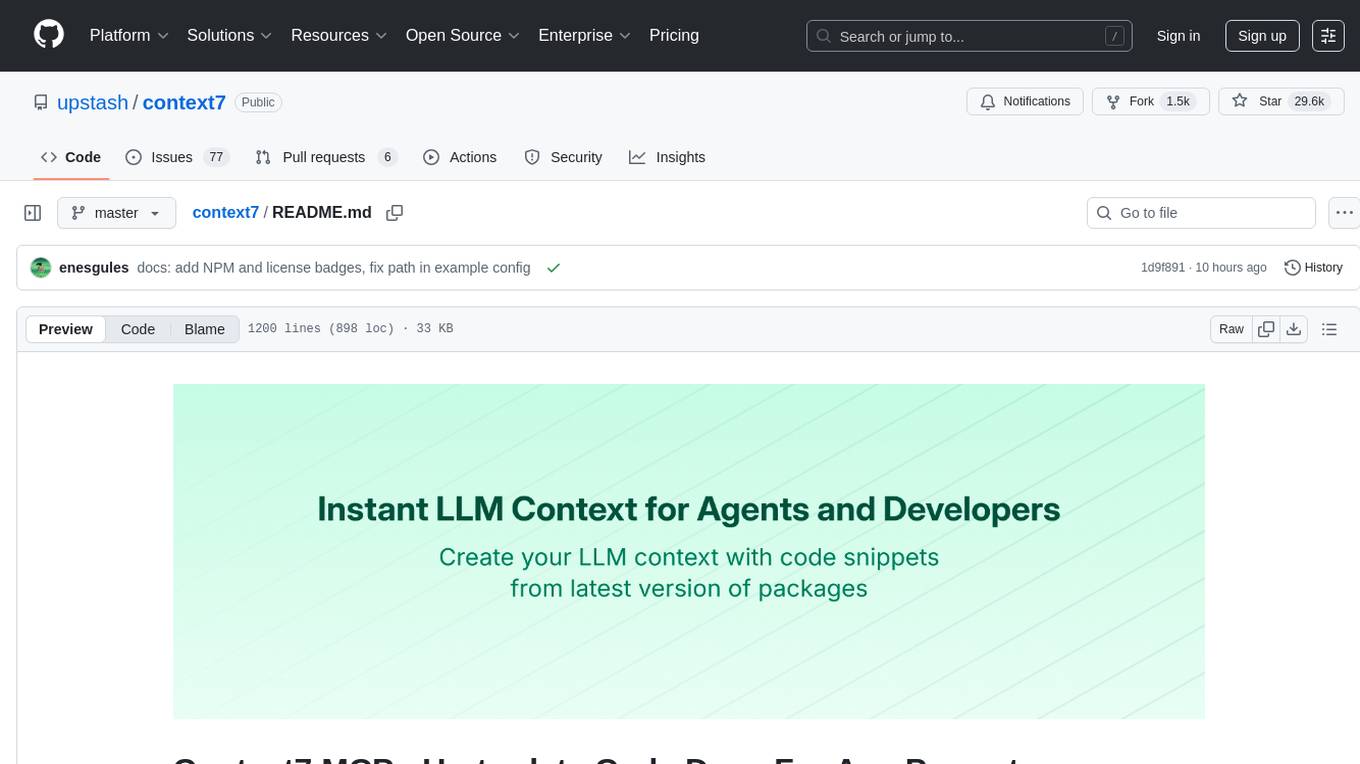Switch to the Actions tab

pos(460,157)
